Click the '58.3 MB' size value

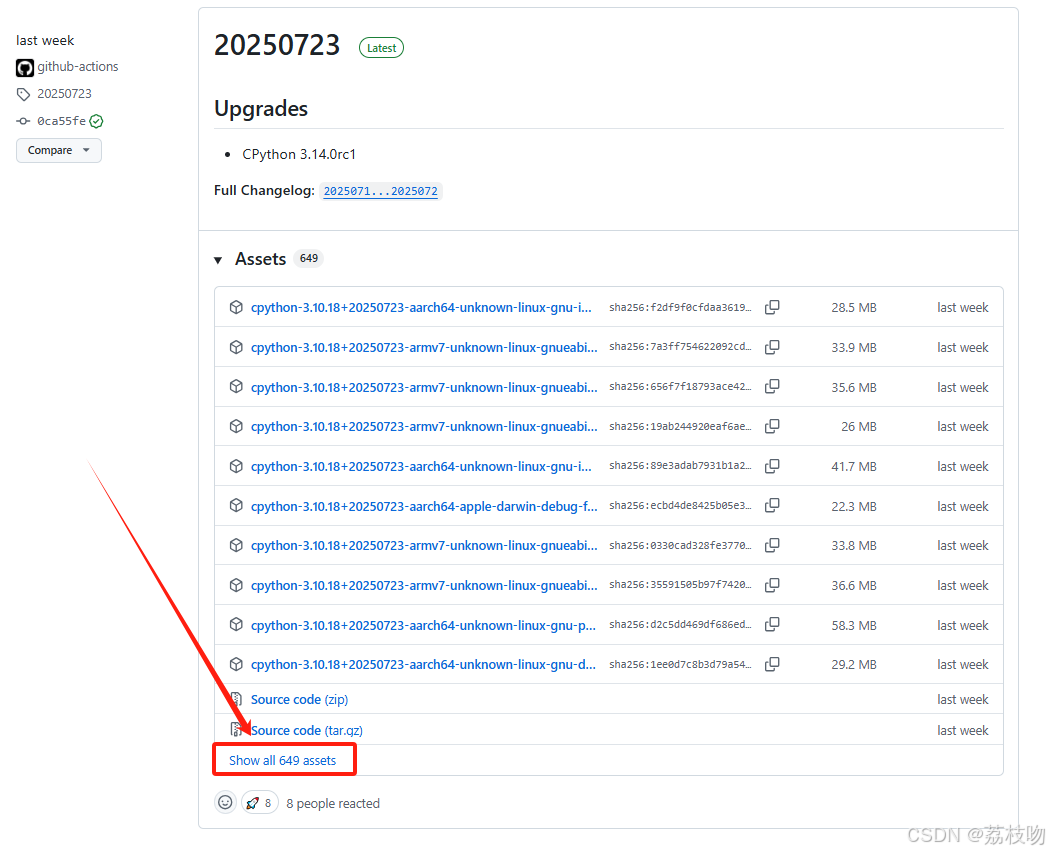854,625
